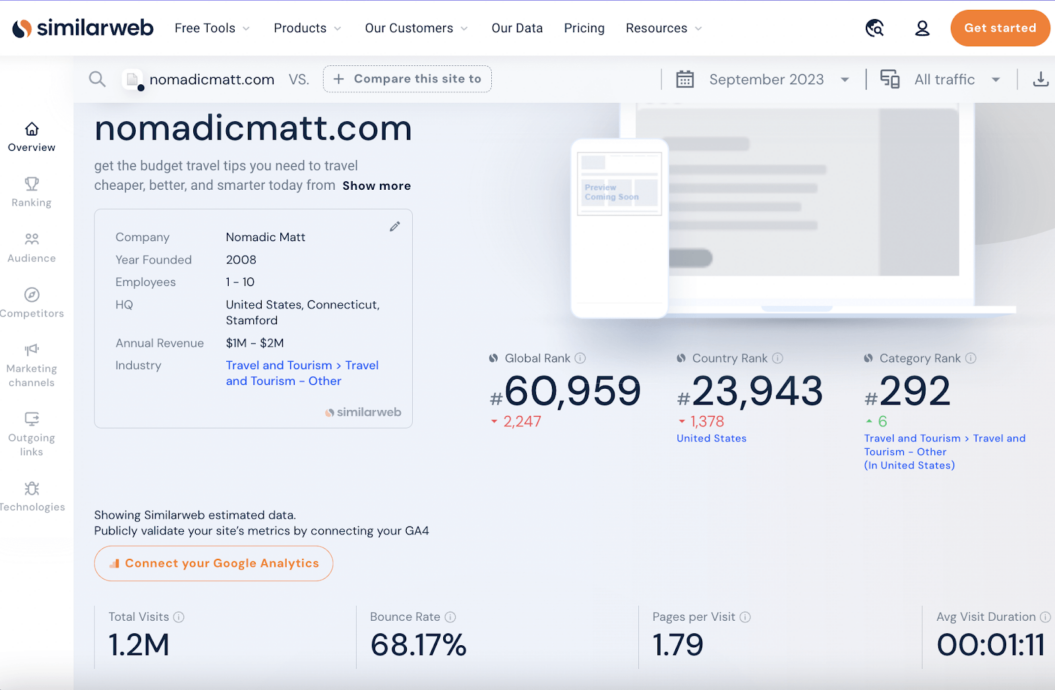This screenshot has height=690, width=1055.
Task: Click the info icon next to Country Rank
Action: pyautogui.click(x=777, y=358)
